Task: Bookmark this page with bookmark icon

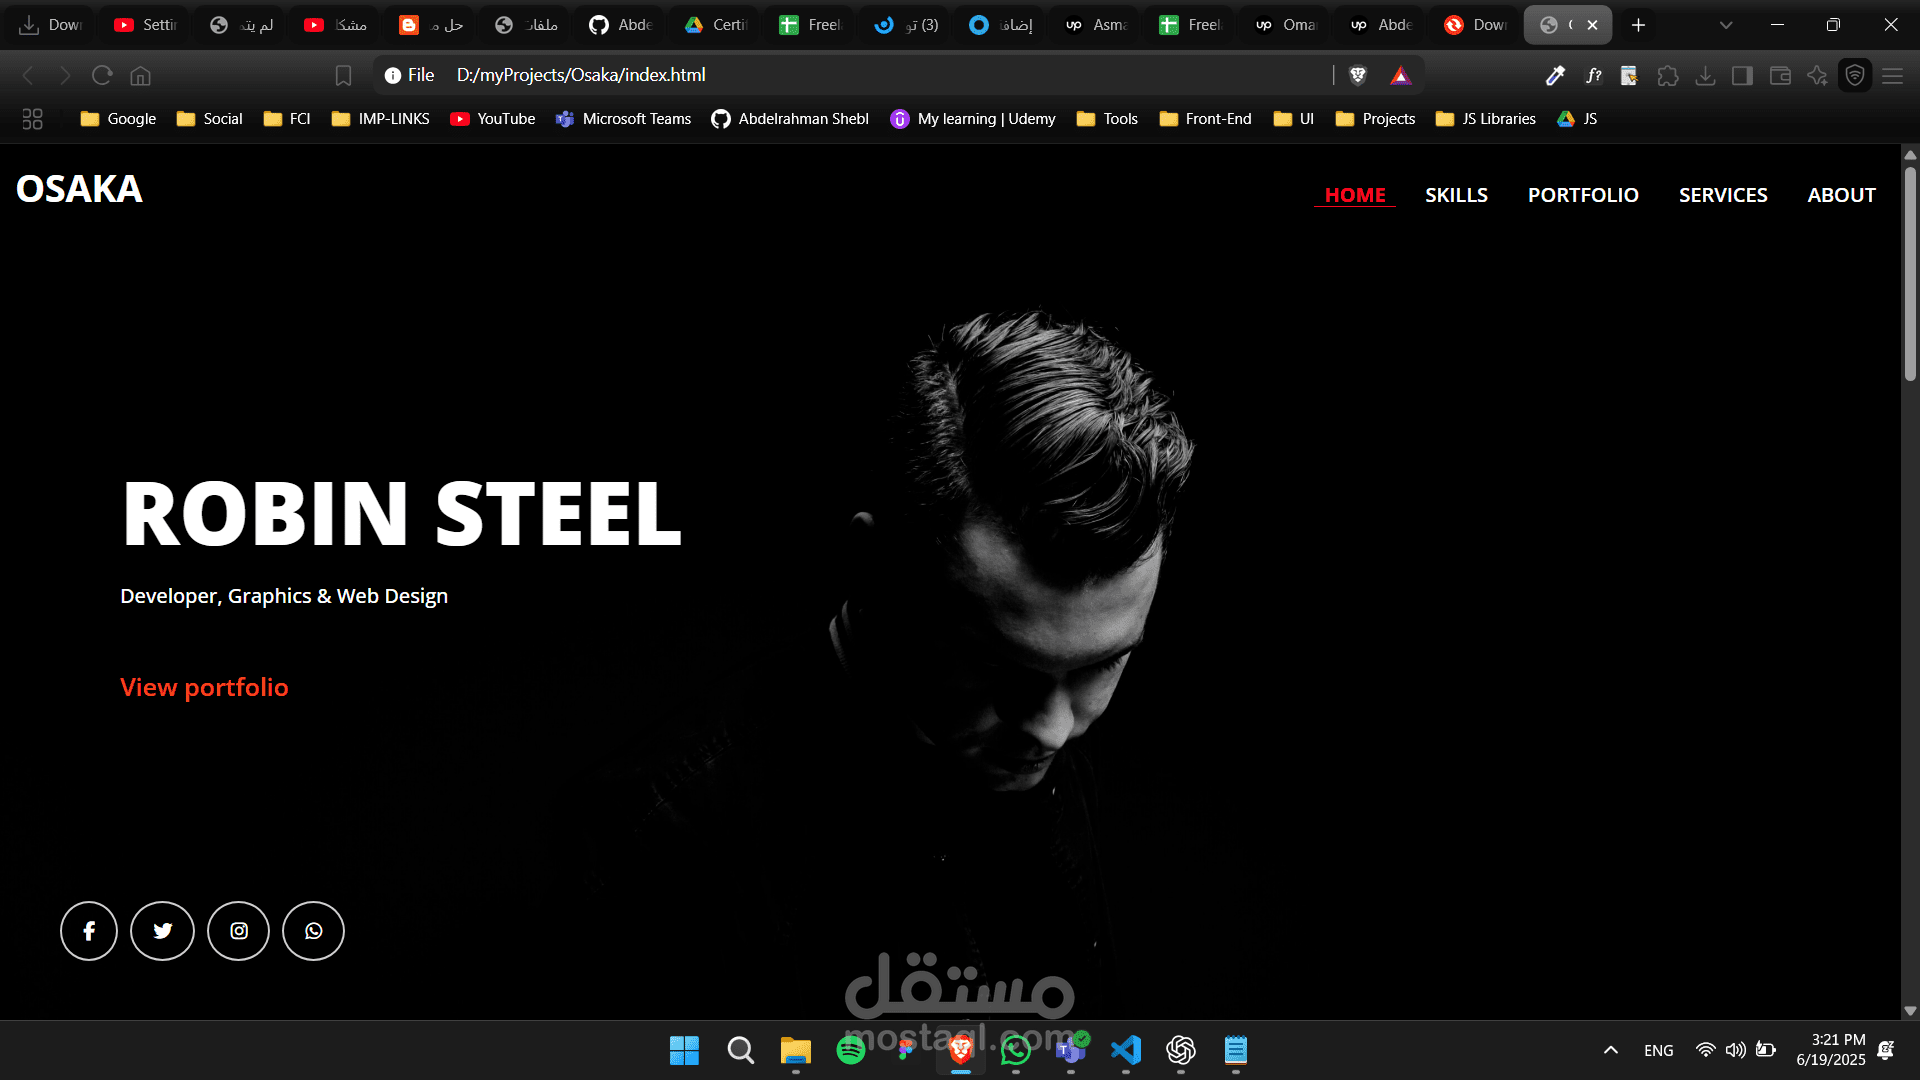Action: pos(343,75)
